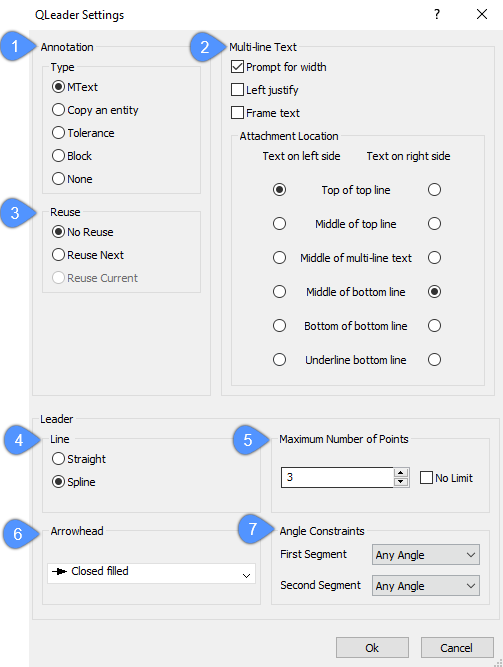Click callout marker 7 near Angle Constraints
Screen dimensions: 503x667
[x=253, y=529]
